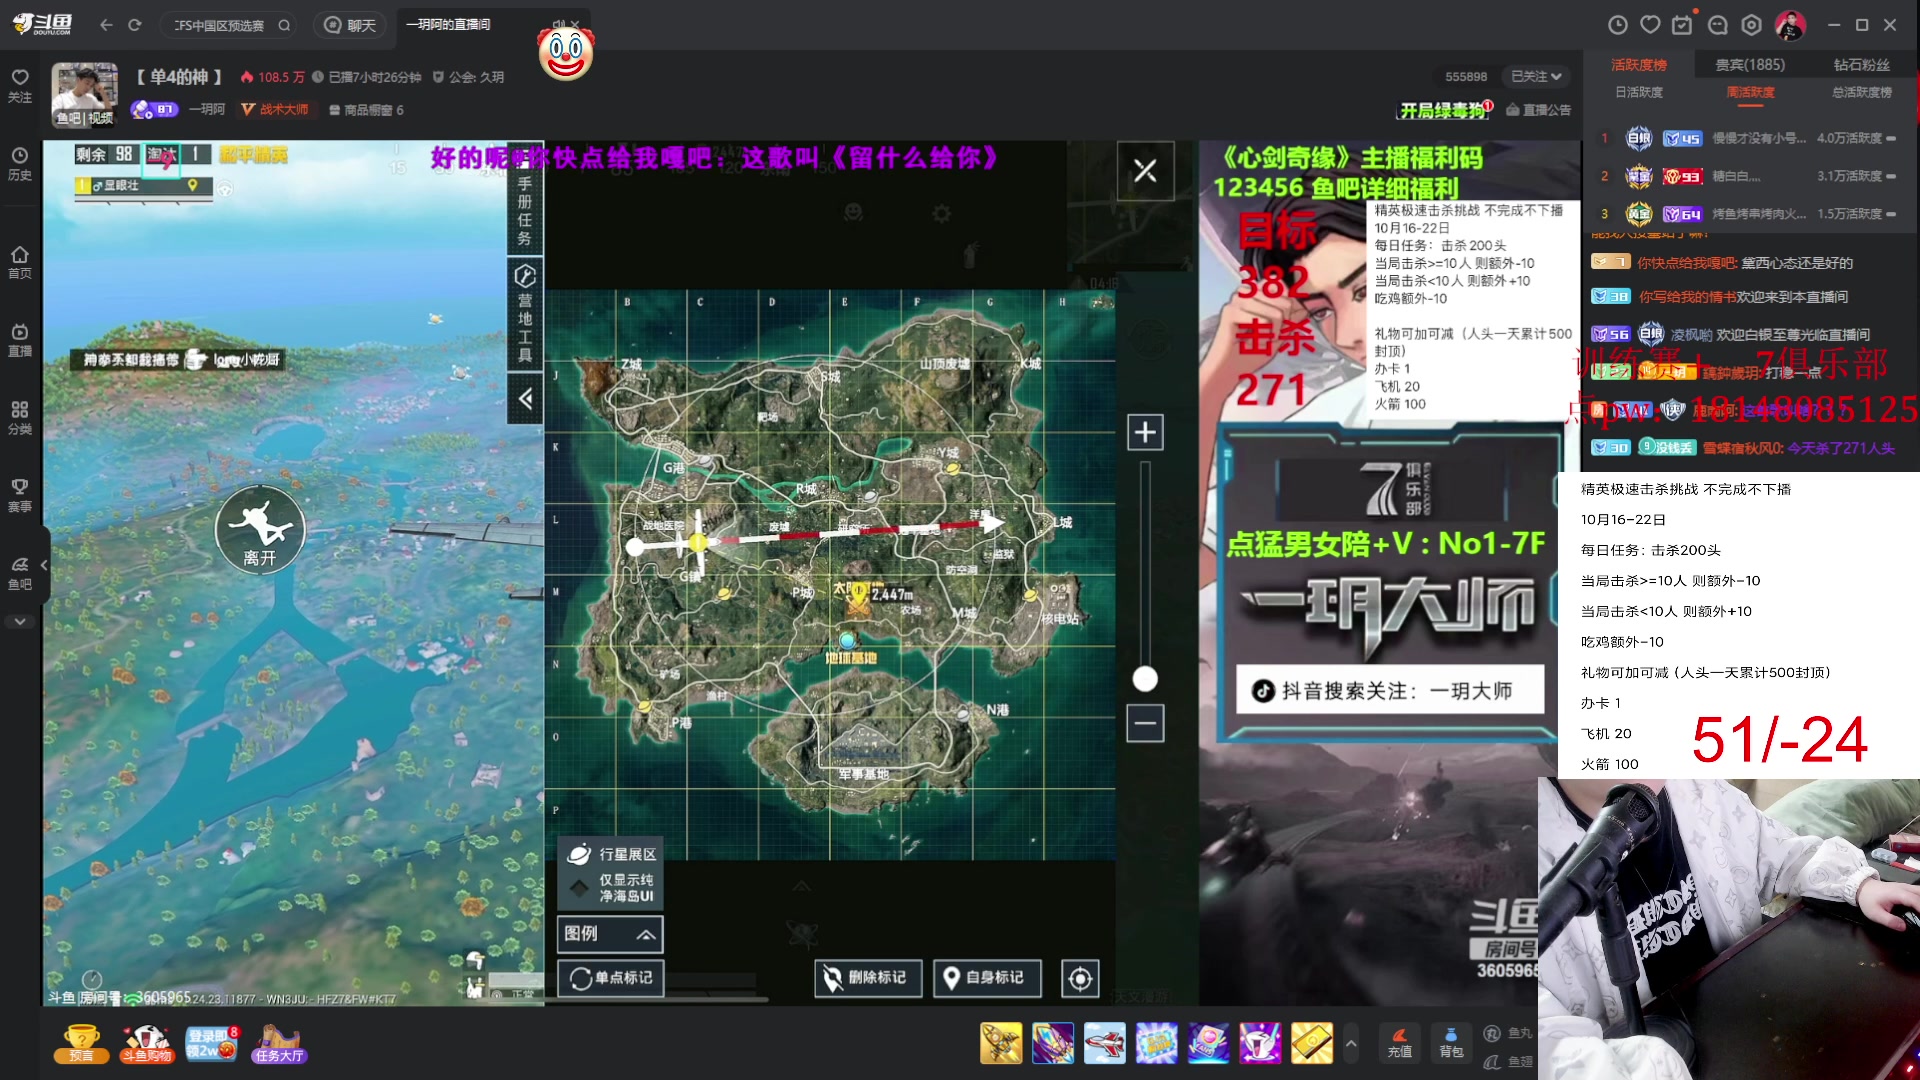Viewport: 1920px width, 1080px height.
Task: Send golden rocket gift
Action: (1001, 1043)
